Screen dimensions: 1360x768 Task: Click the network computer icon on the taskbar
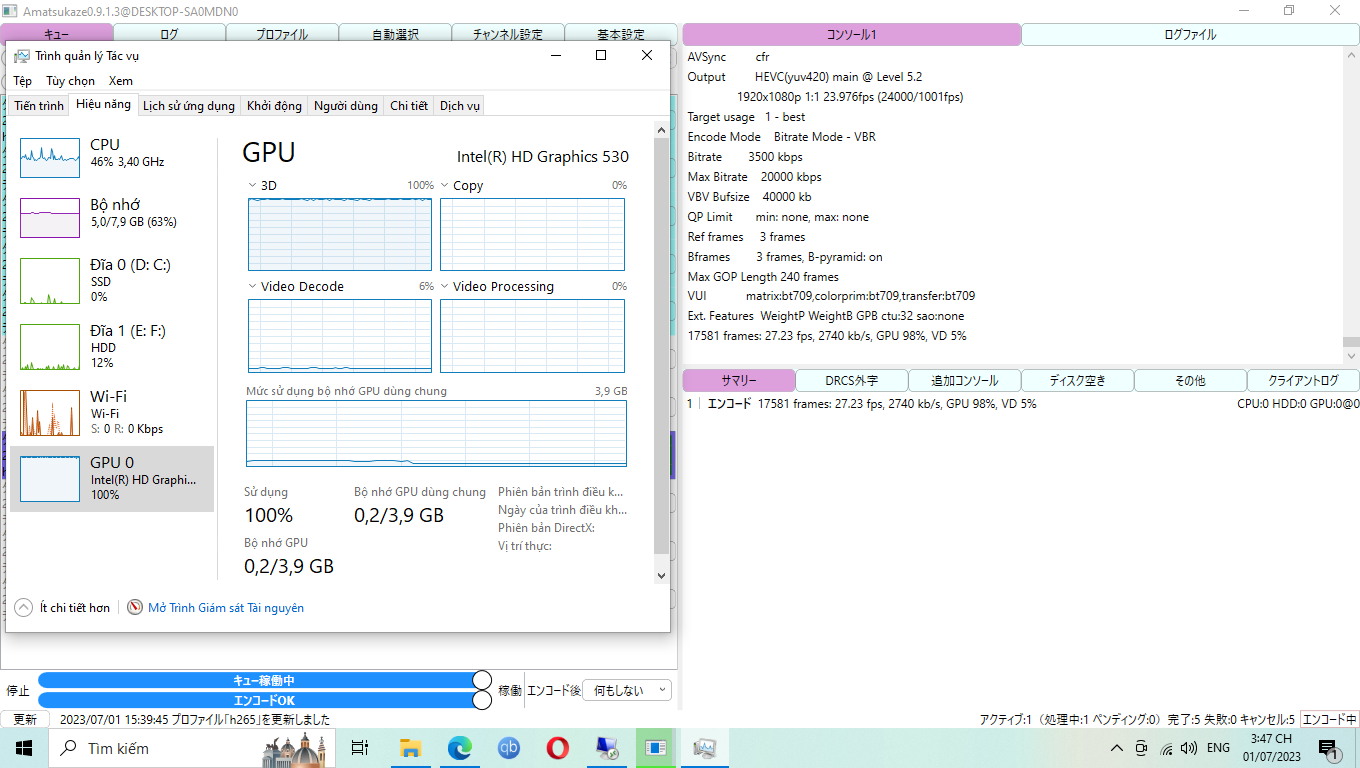pos(606,748)
